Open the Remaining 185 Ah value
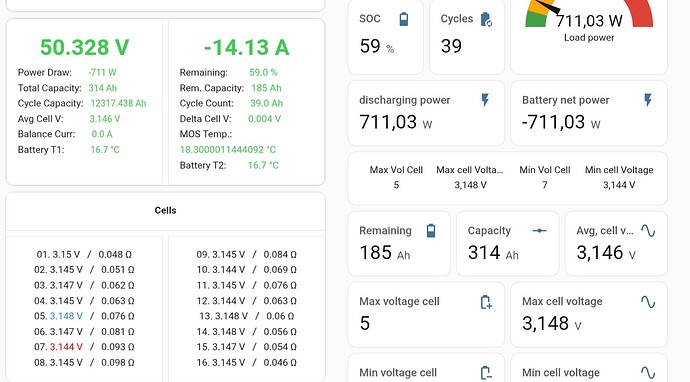The height and width of the screenshot is (382, 690). pyautogui.click(x=385, y=253)
